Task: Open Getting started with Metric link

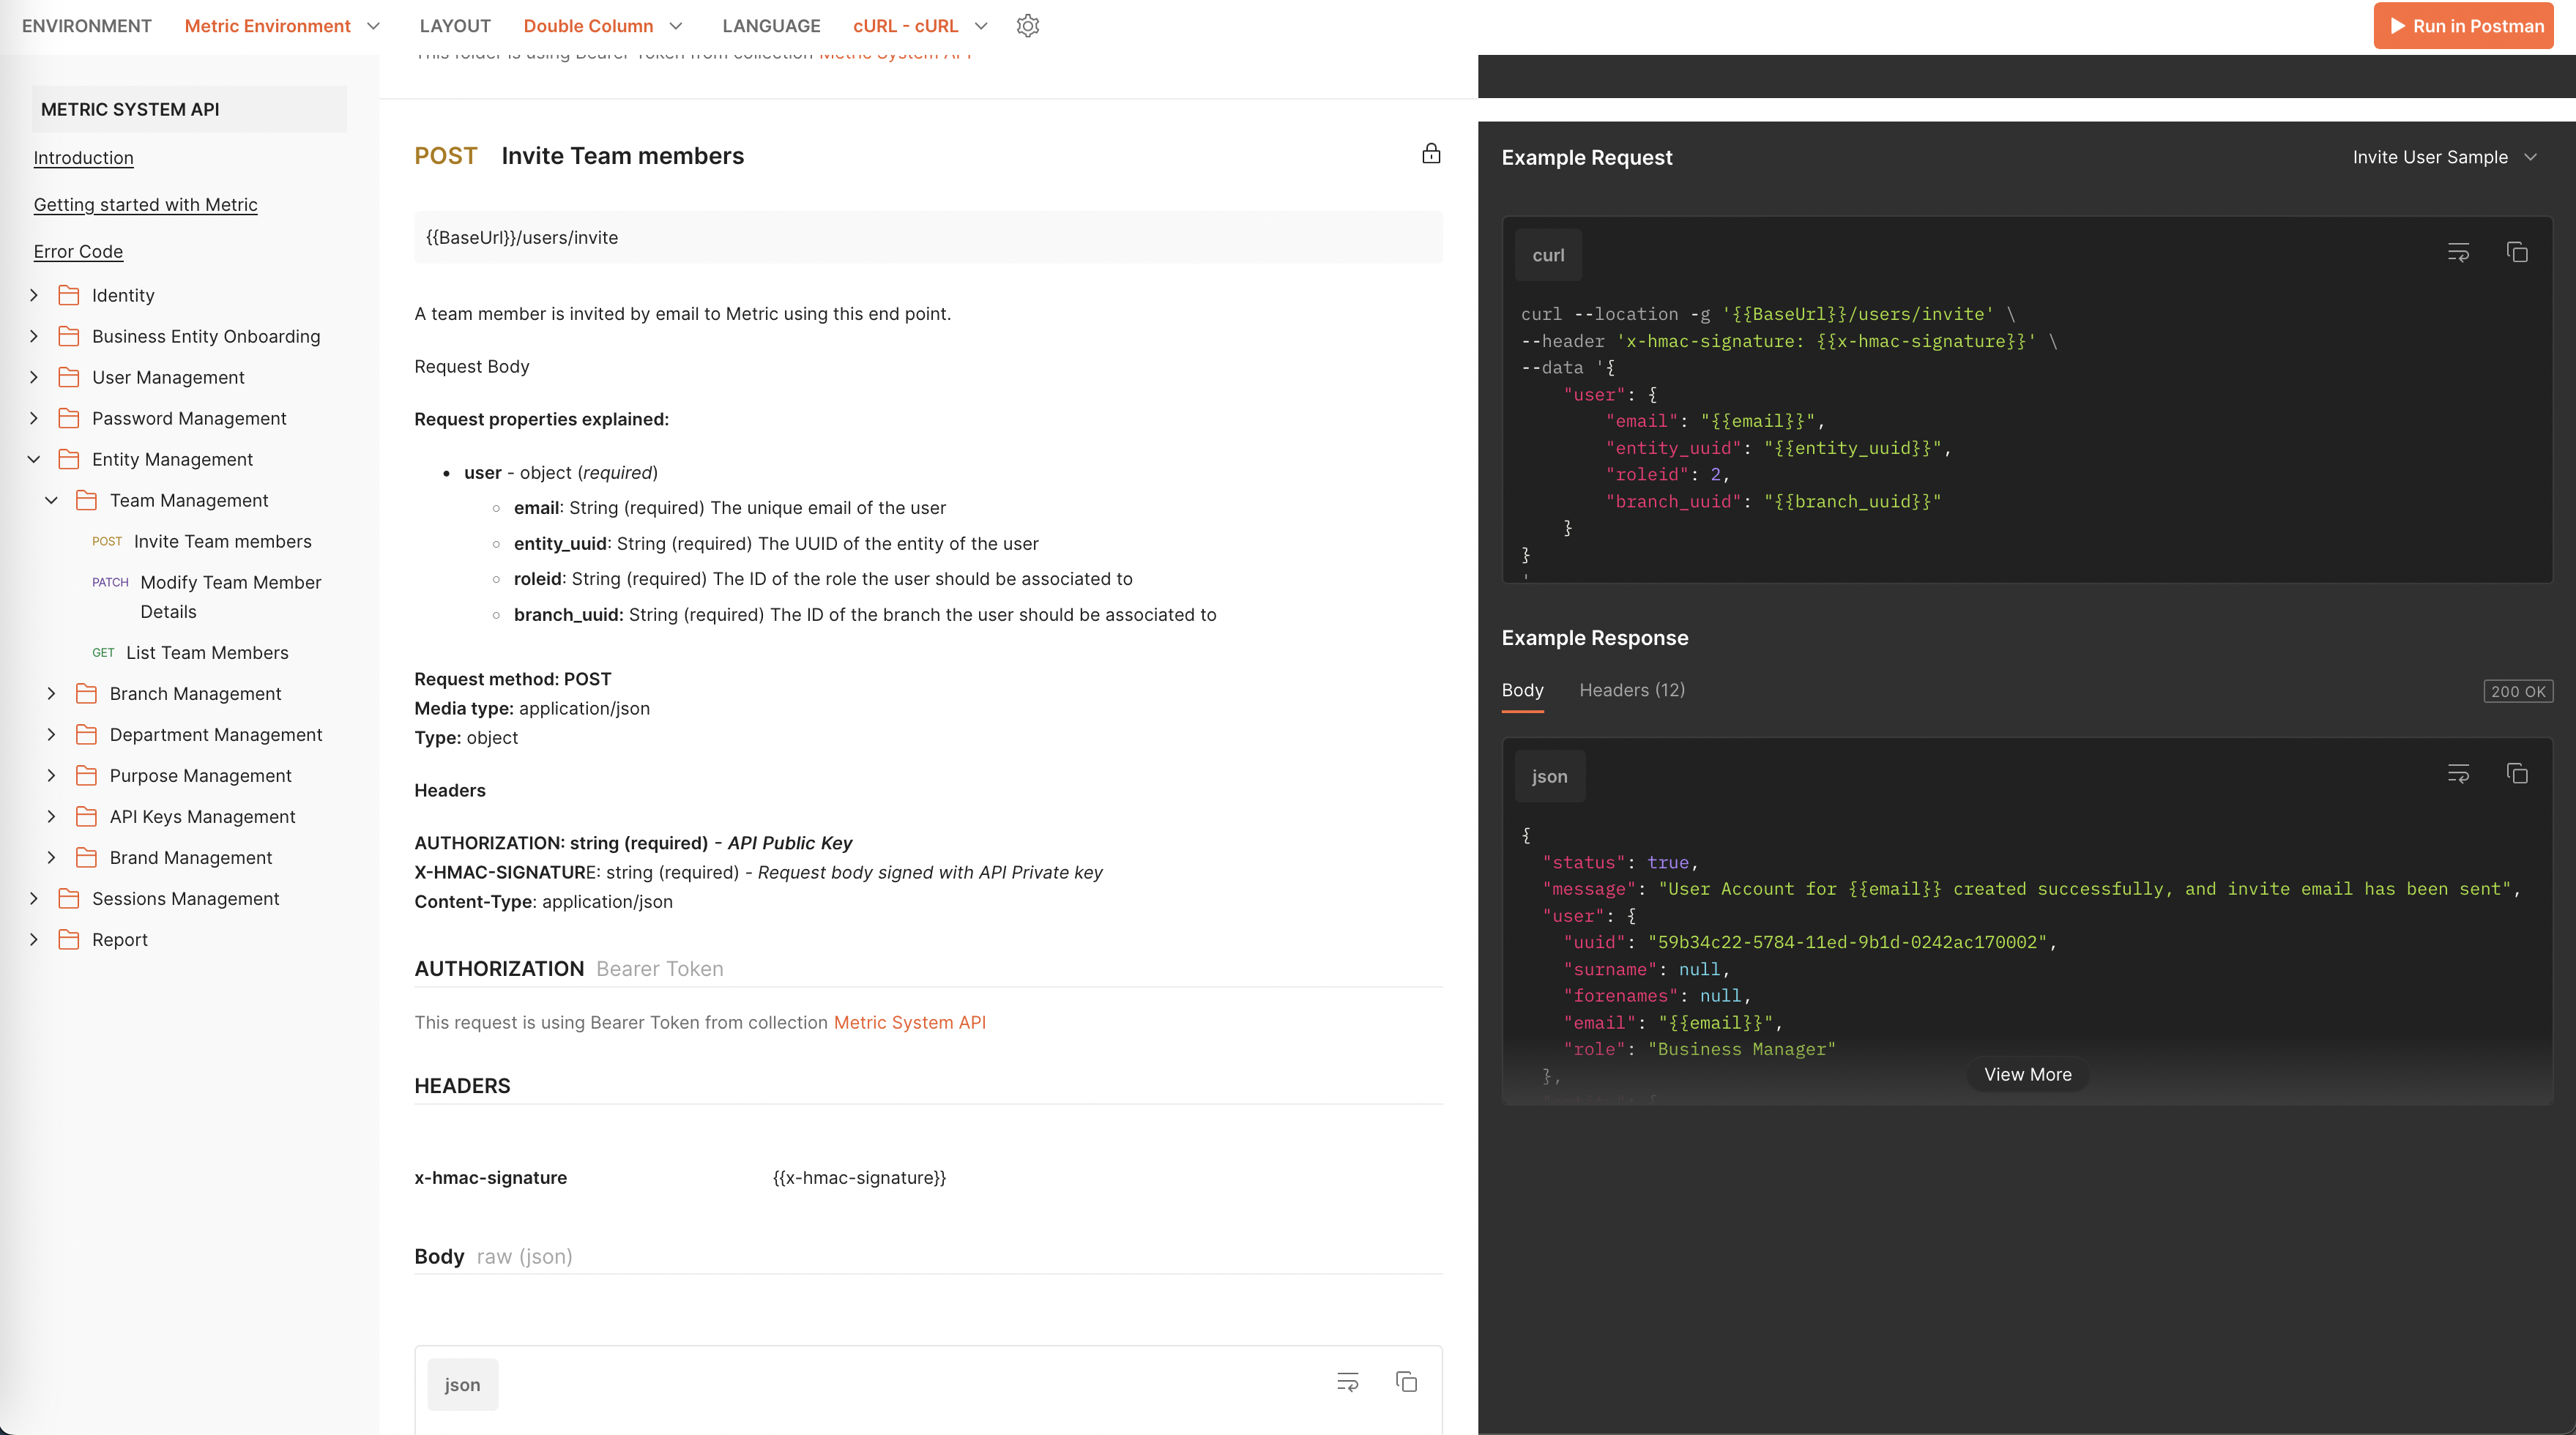Action: pos(145,204)
